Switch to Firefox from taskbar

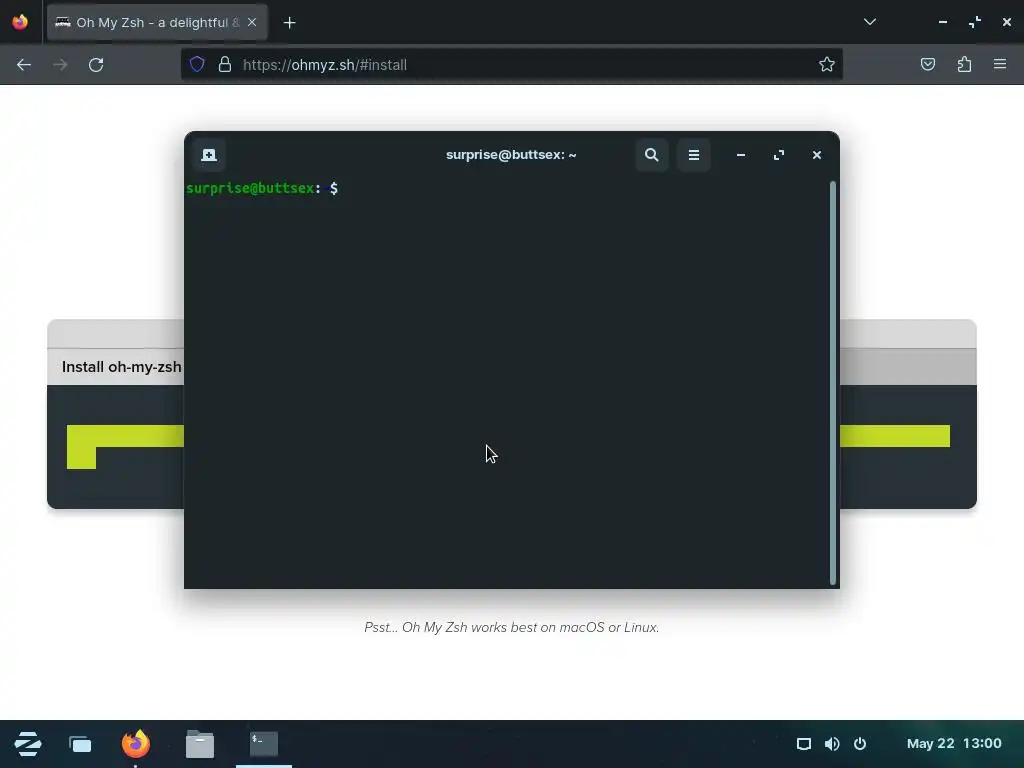click(136, 744)
